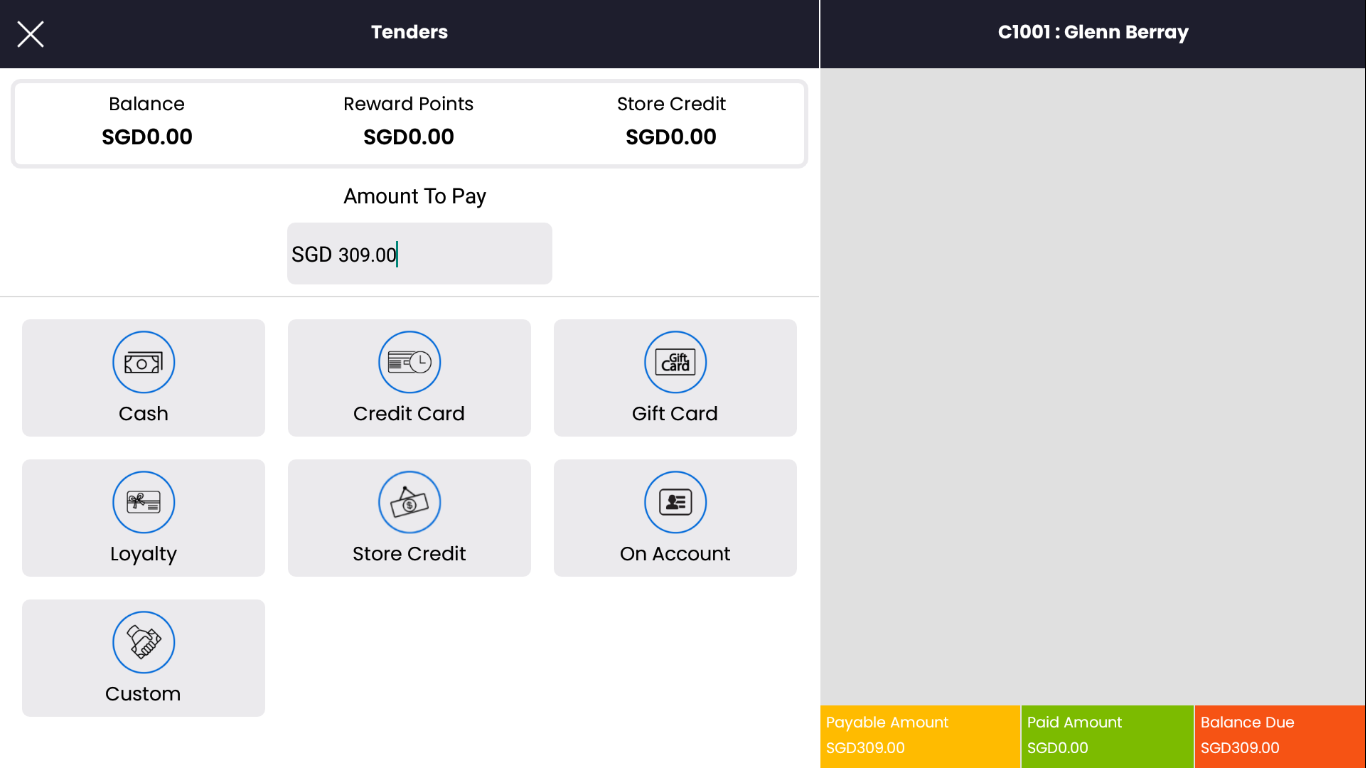Select the Credit Card payment icon
The height and width of the screenshot is (768, 1366).
409,362
